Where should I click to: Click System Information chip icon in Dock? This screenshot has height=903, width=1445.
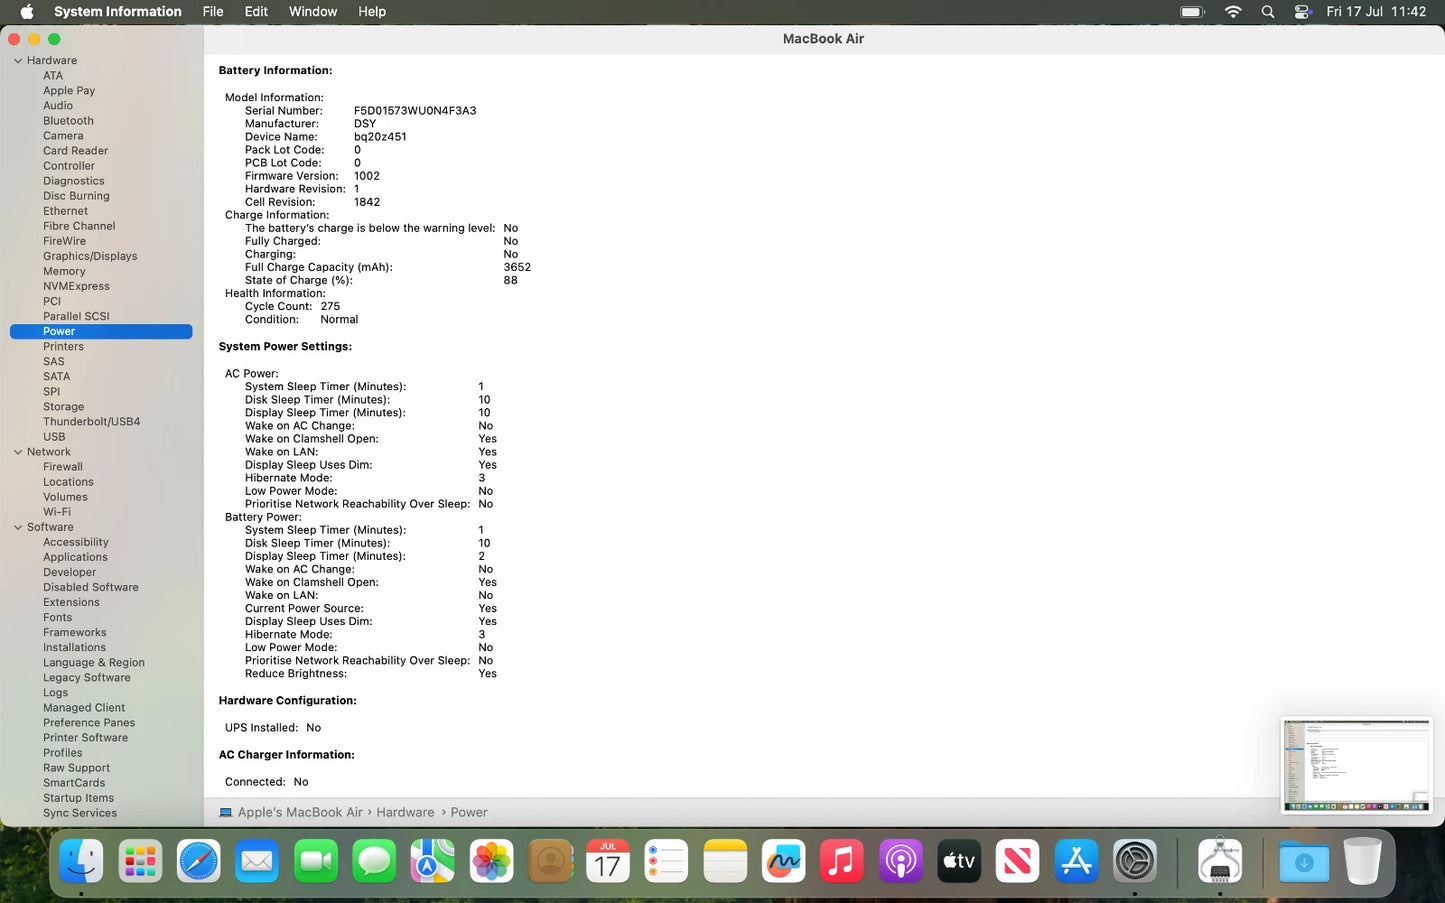point(1220,860)
